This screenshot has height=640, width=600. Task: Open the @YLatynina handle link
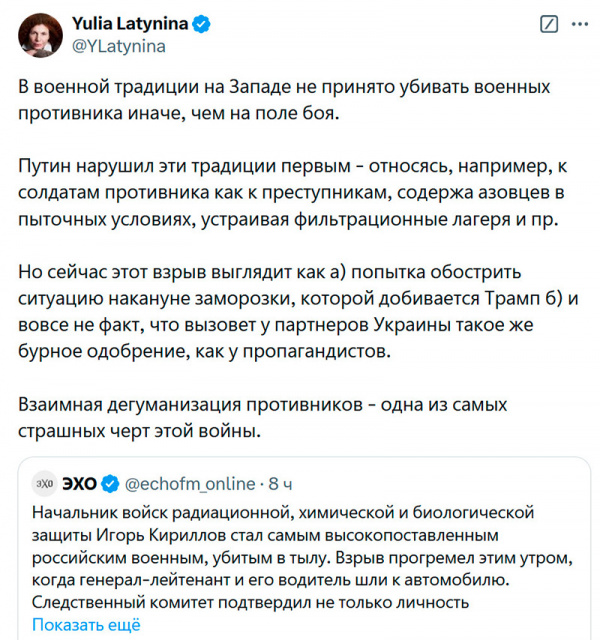[x=118, y=45]
